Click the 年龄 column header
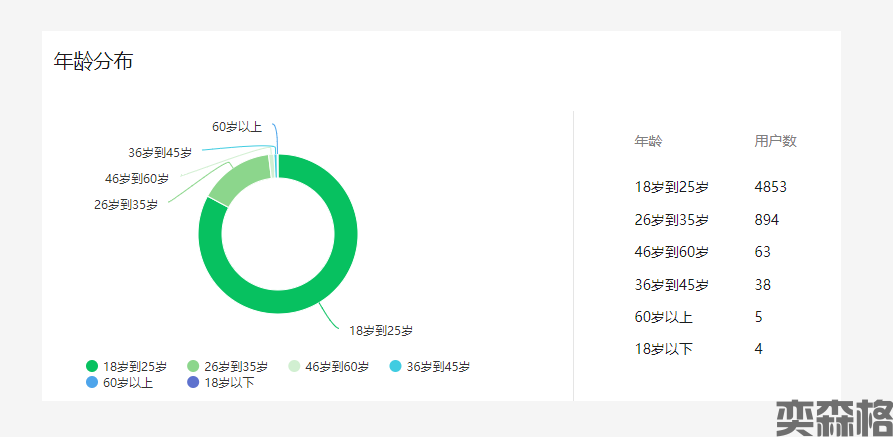 click(x=648, y=141)
